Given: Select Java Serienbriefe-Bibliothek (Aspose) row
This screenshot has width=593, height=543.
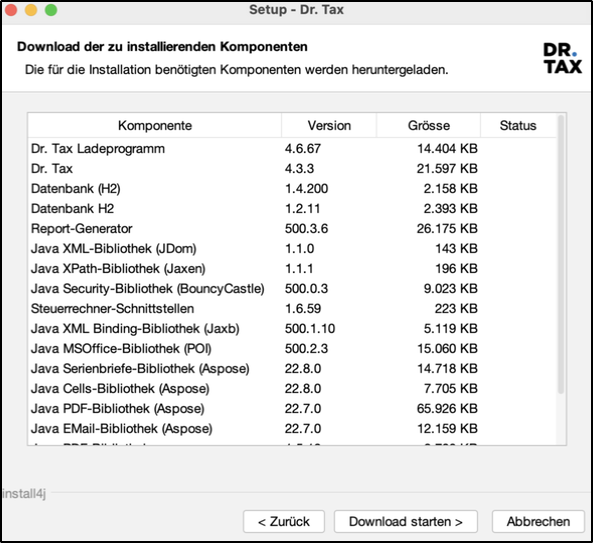Looking at the screenshot, I should click(292, 369).
